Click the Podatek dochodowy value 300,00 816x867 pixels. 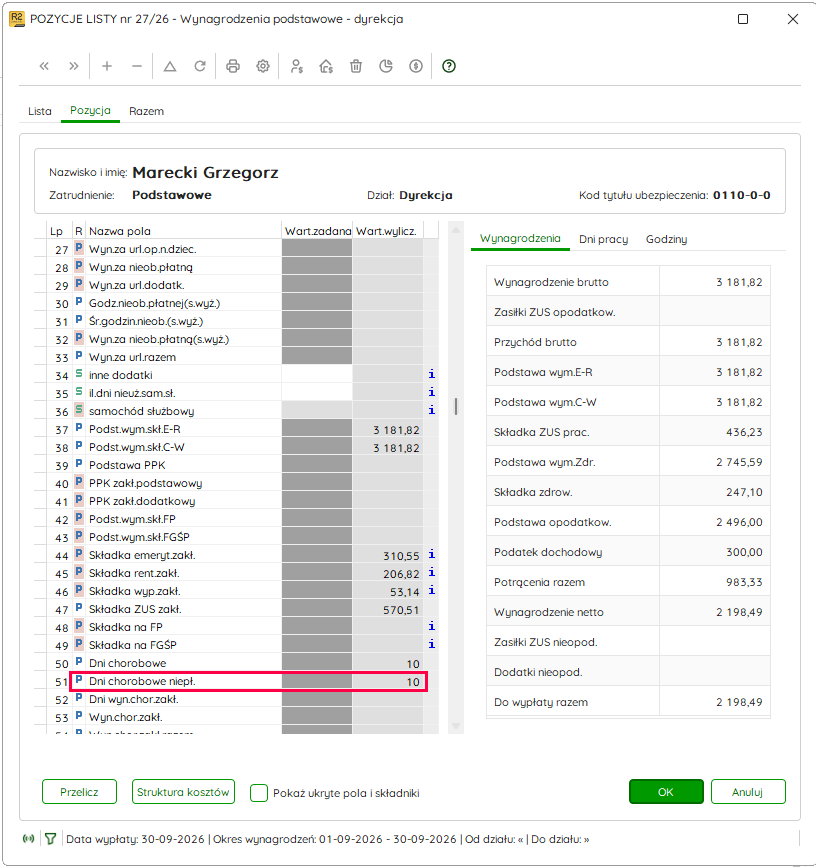pos(744,552)
